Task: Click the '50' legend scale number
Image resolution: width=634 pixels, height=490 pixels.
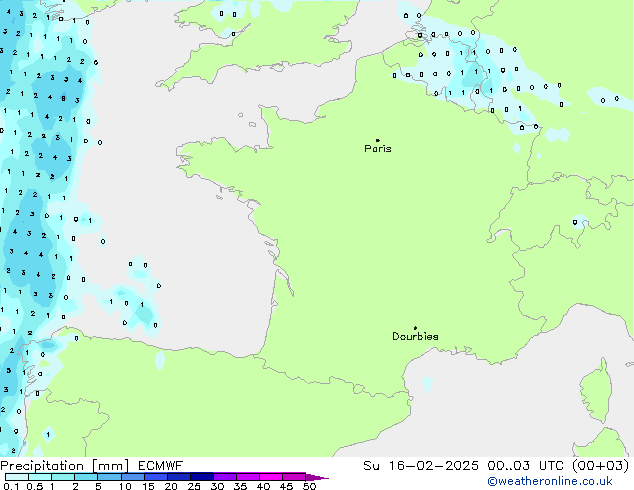Action: tap(309, 486)
